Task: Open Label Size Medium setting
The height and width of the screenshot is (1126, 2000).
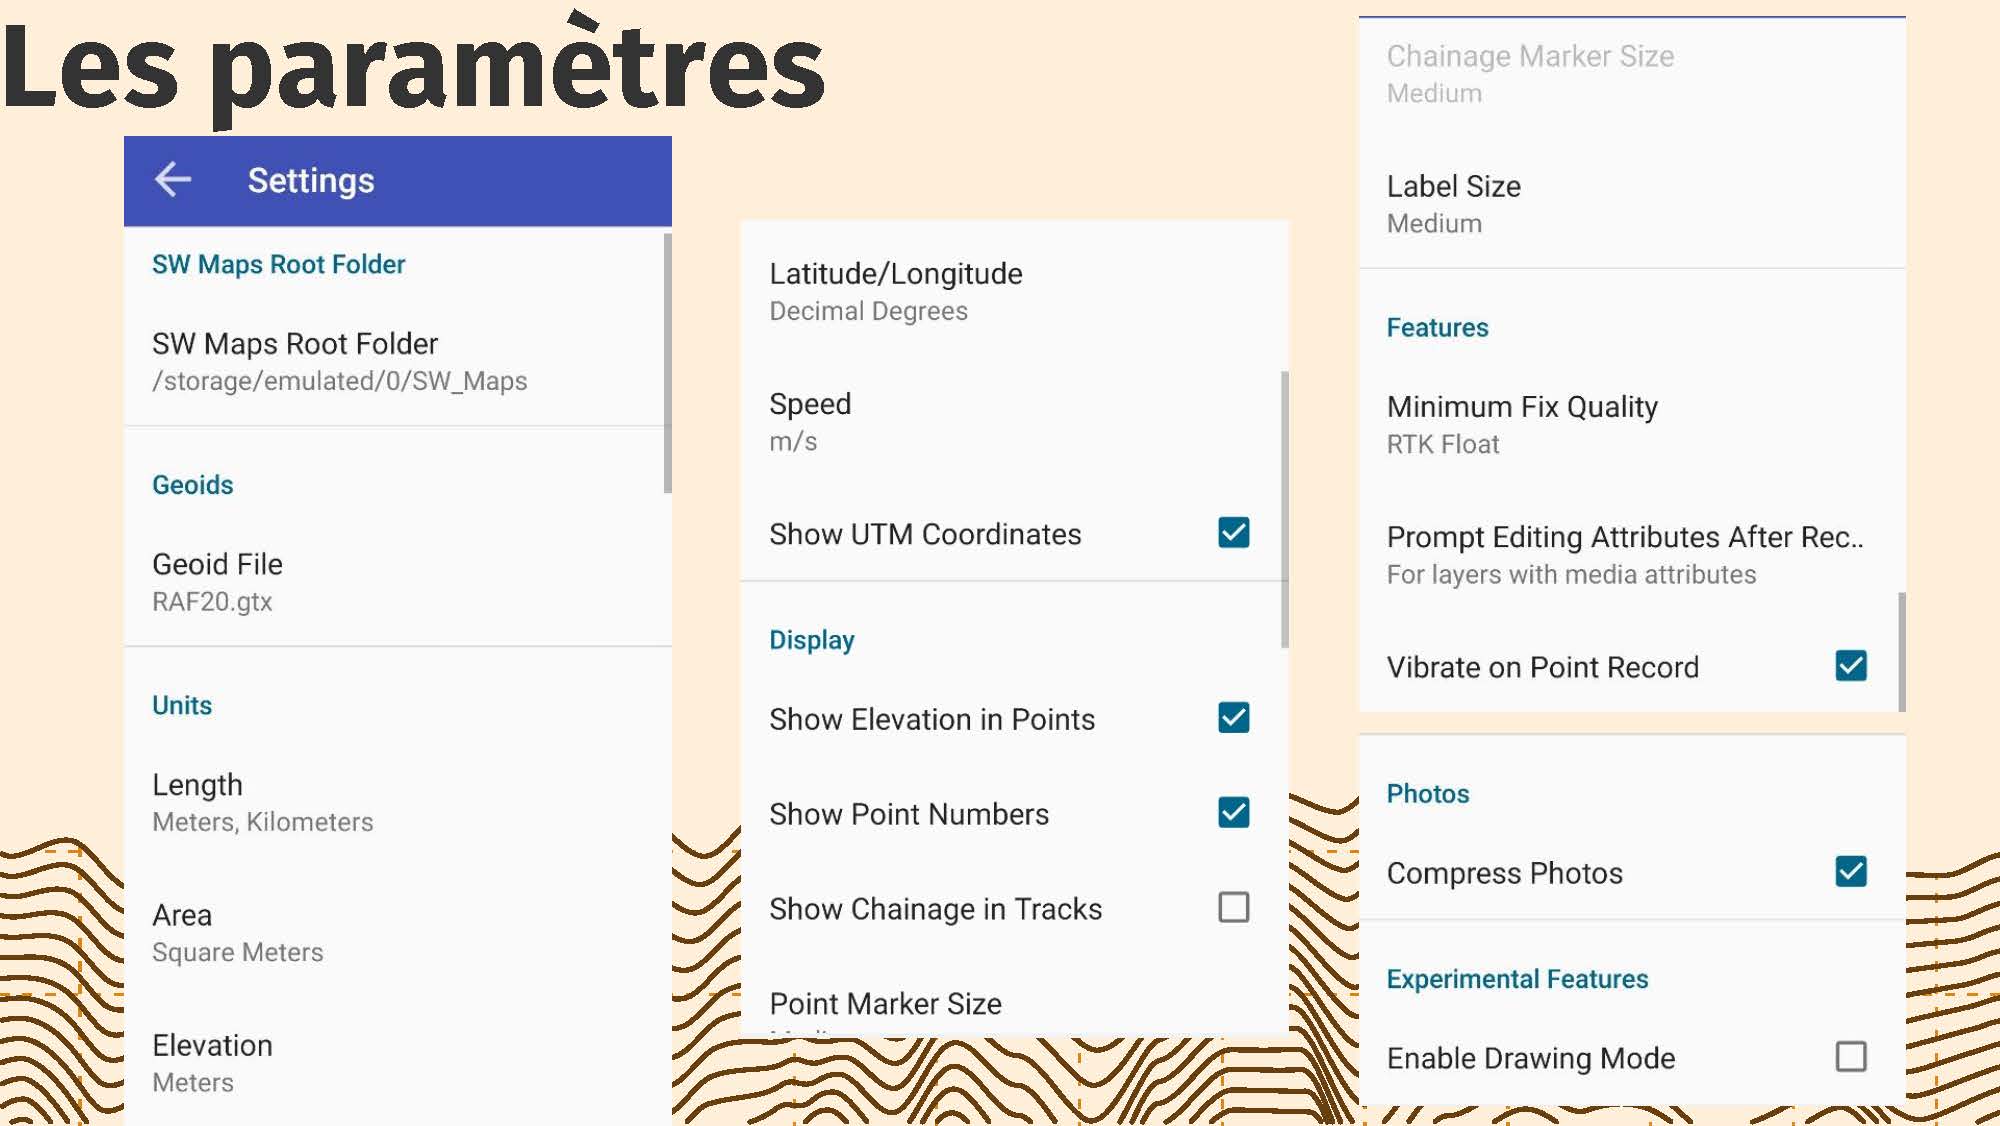Action: (x=1453, y=204)
